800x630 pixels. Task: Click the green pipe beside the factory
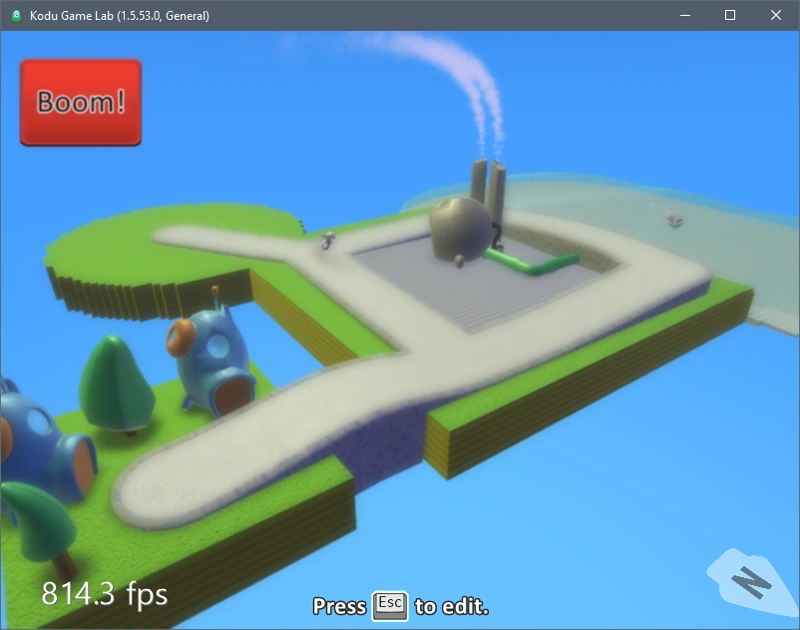pyautogui.click(x=532, y=262)
